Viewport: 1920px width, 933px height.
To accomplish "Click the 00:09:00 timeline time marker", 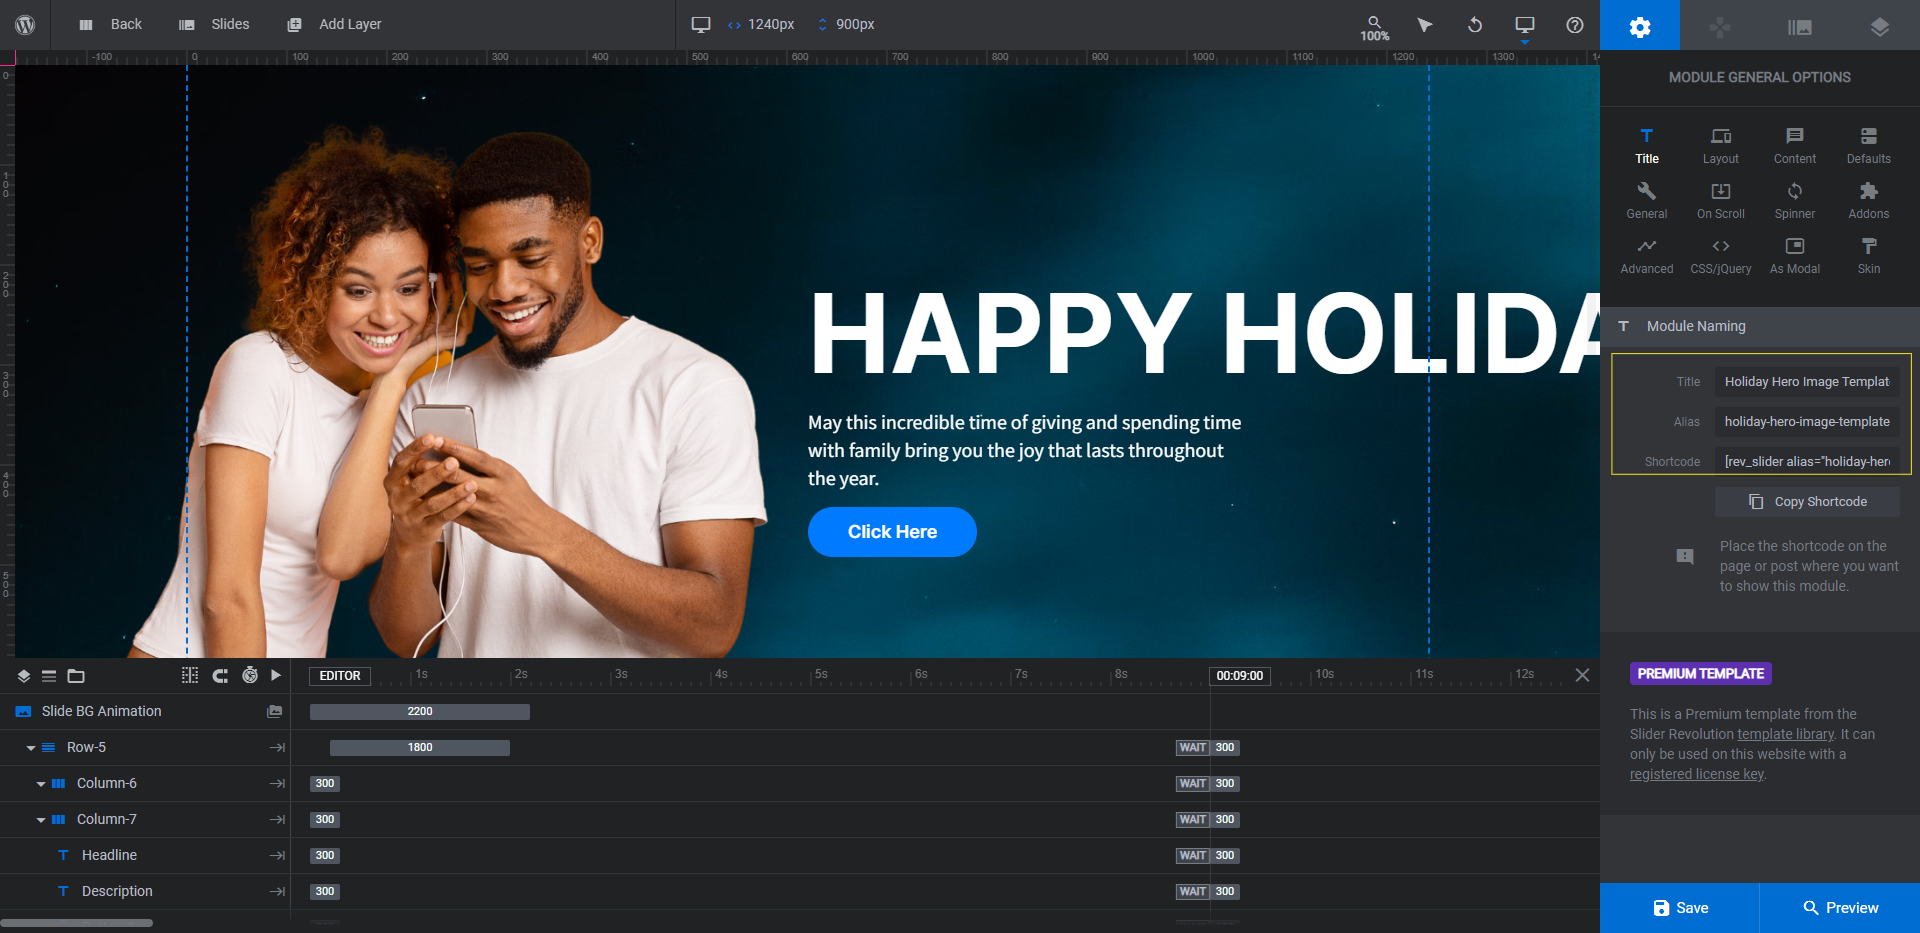I will click(x=1239, y=676).
